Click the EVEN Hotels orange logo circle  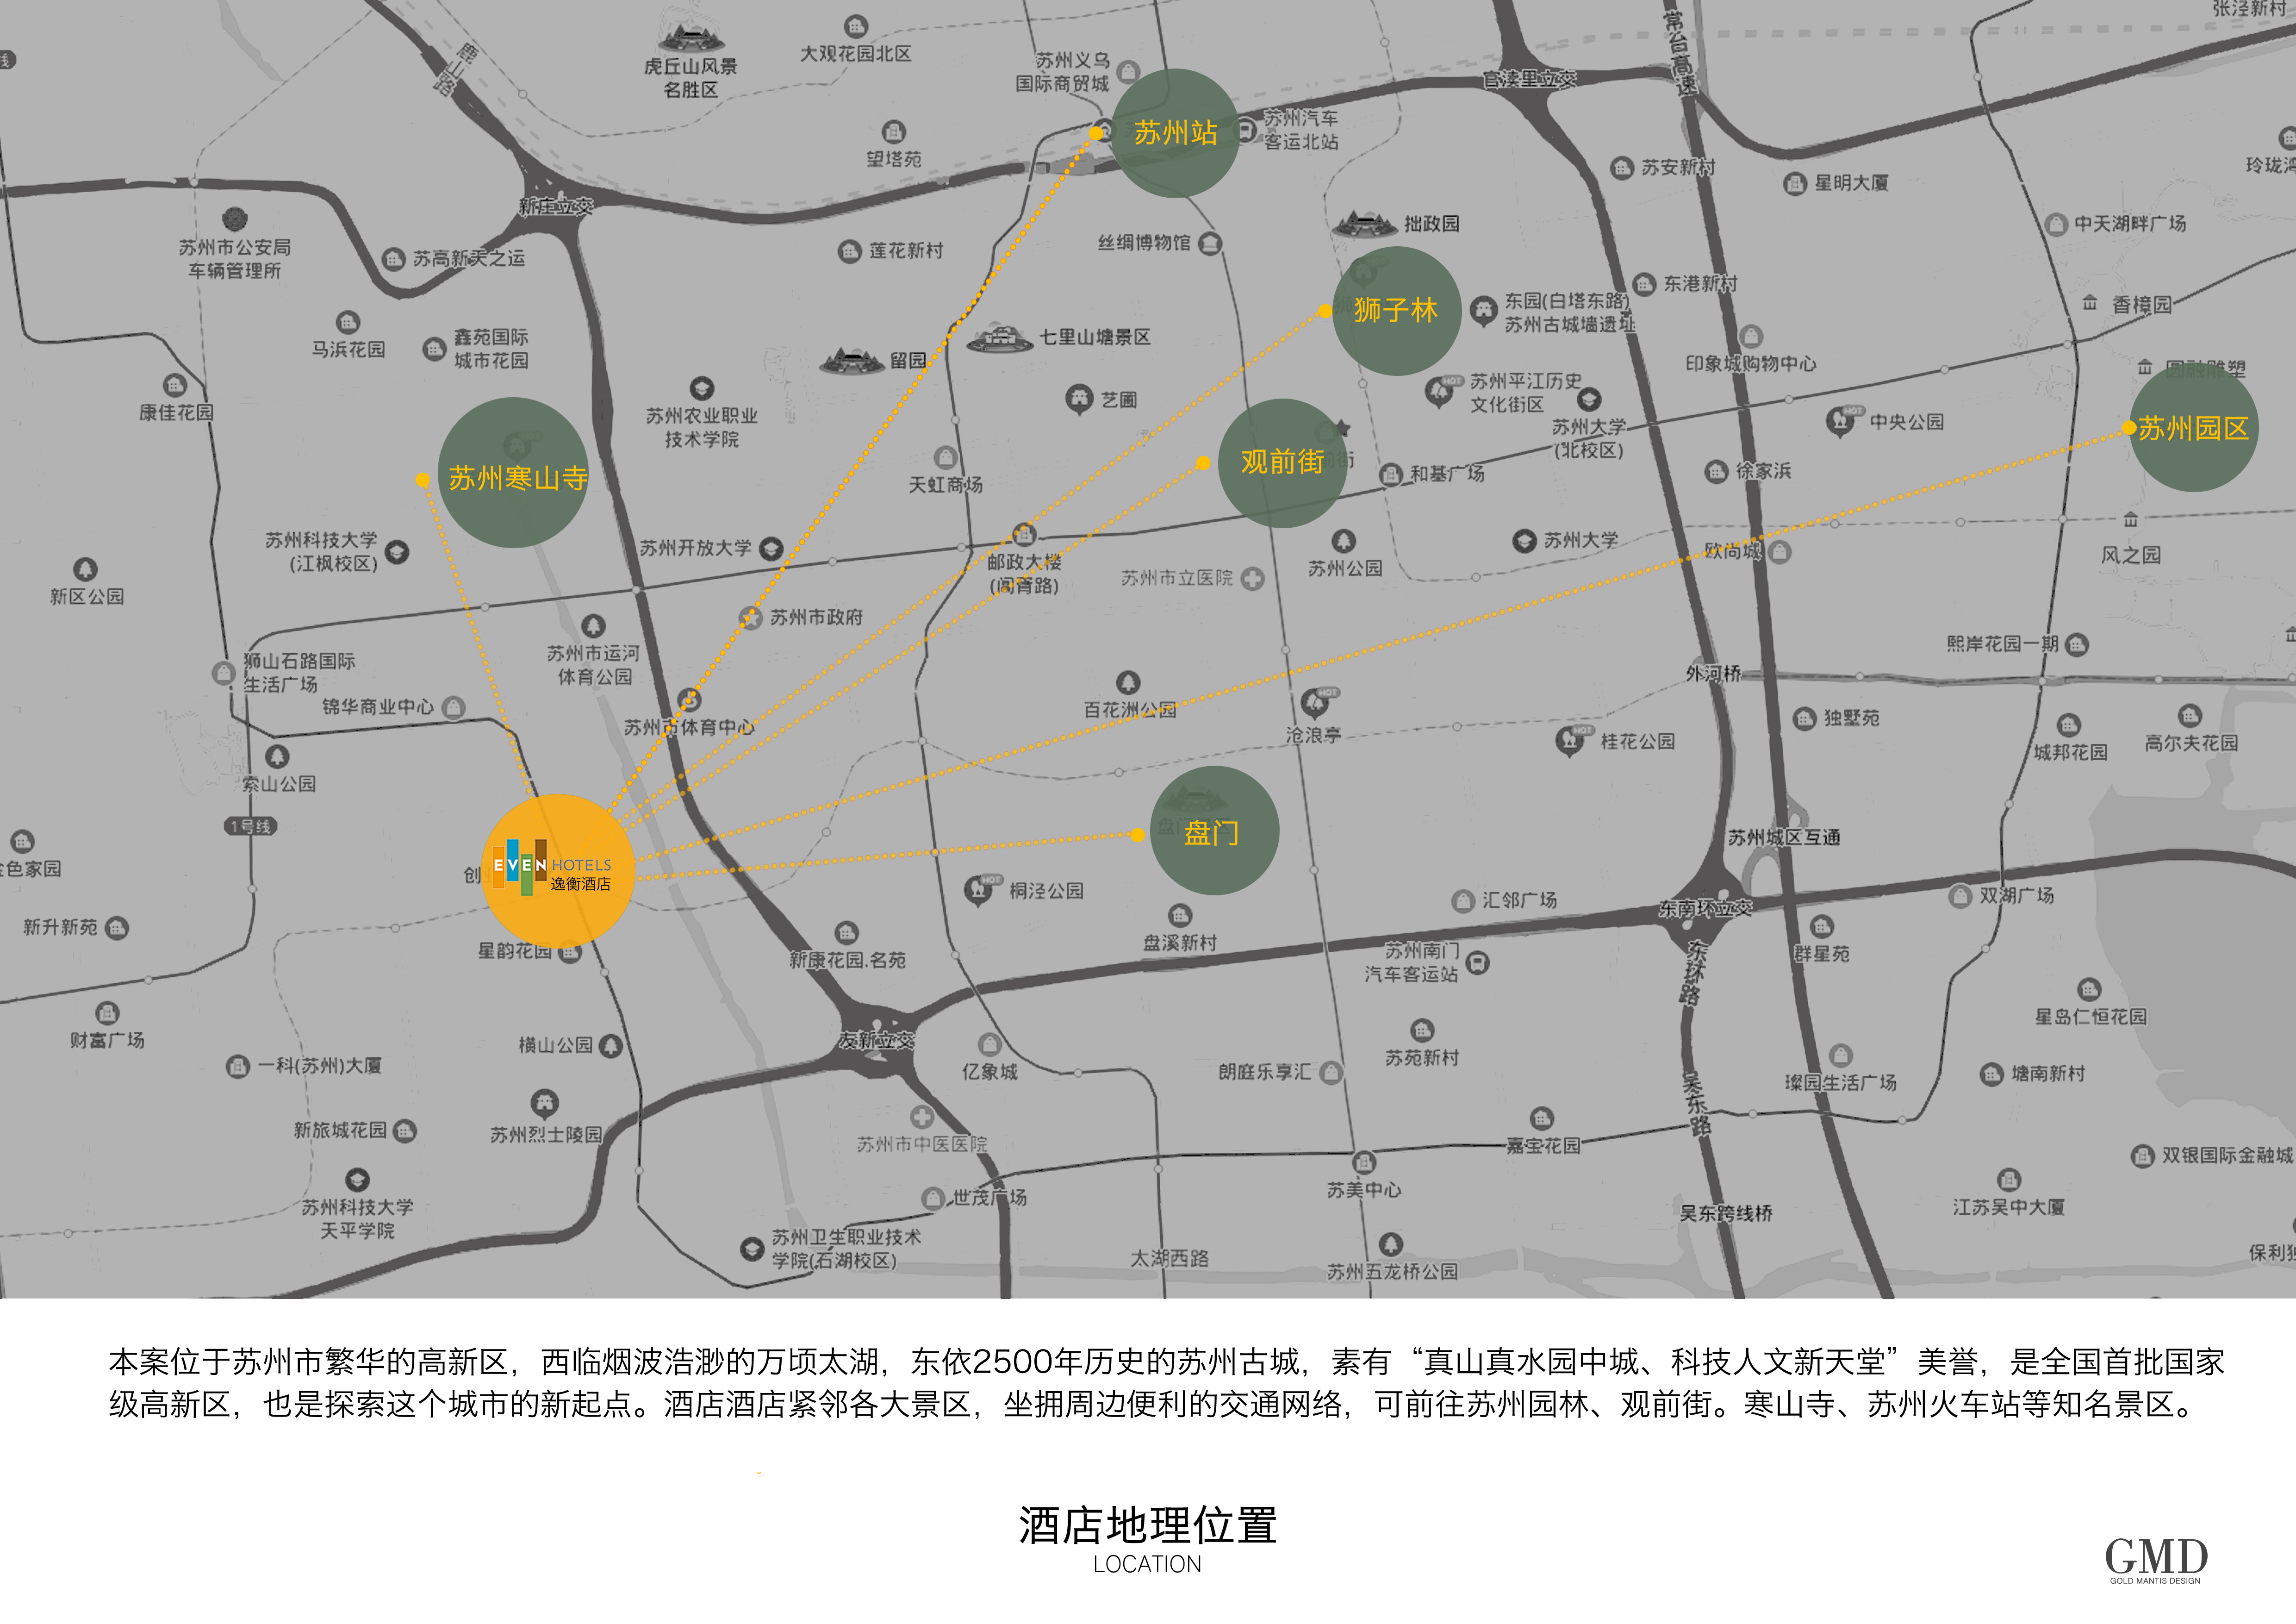point(557,869)
